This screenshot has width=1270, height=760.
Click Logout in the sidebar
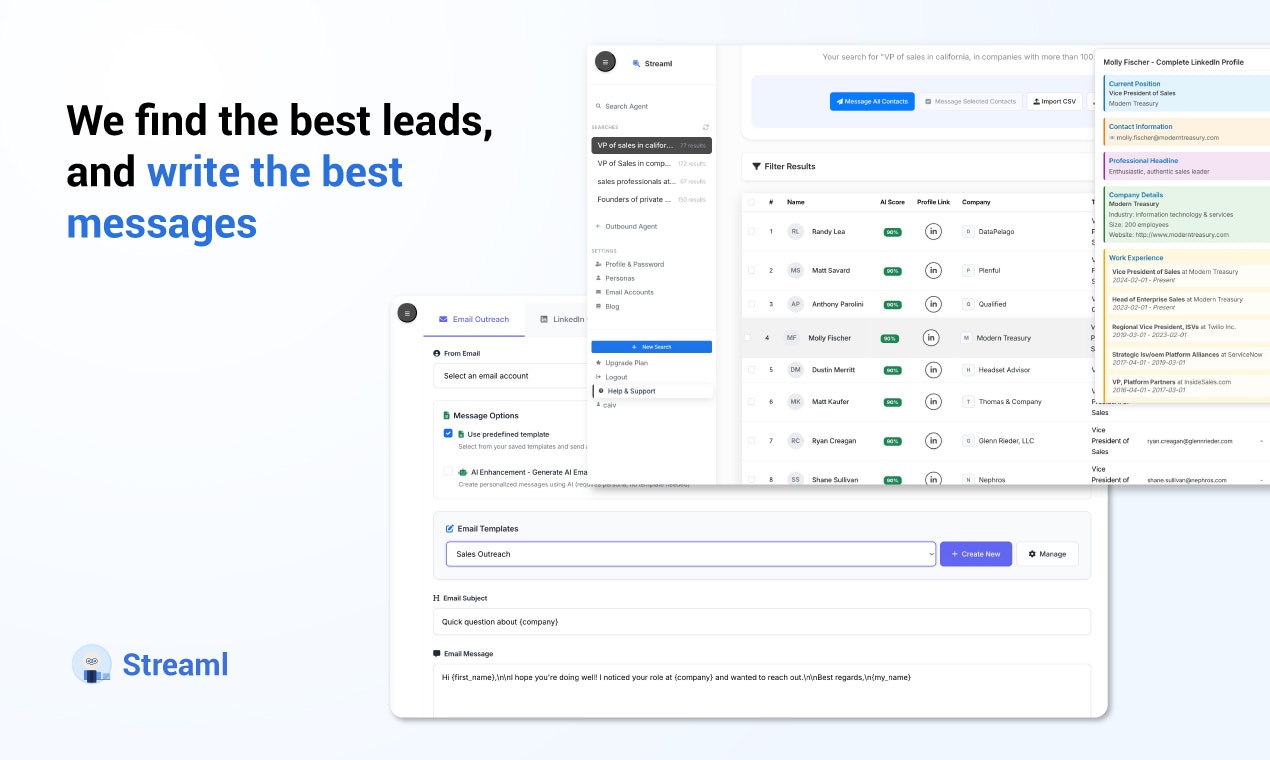(x=616, y=377)
